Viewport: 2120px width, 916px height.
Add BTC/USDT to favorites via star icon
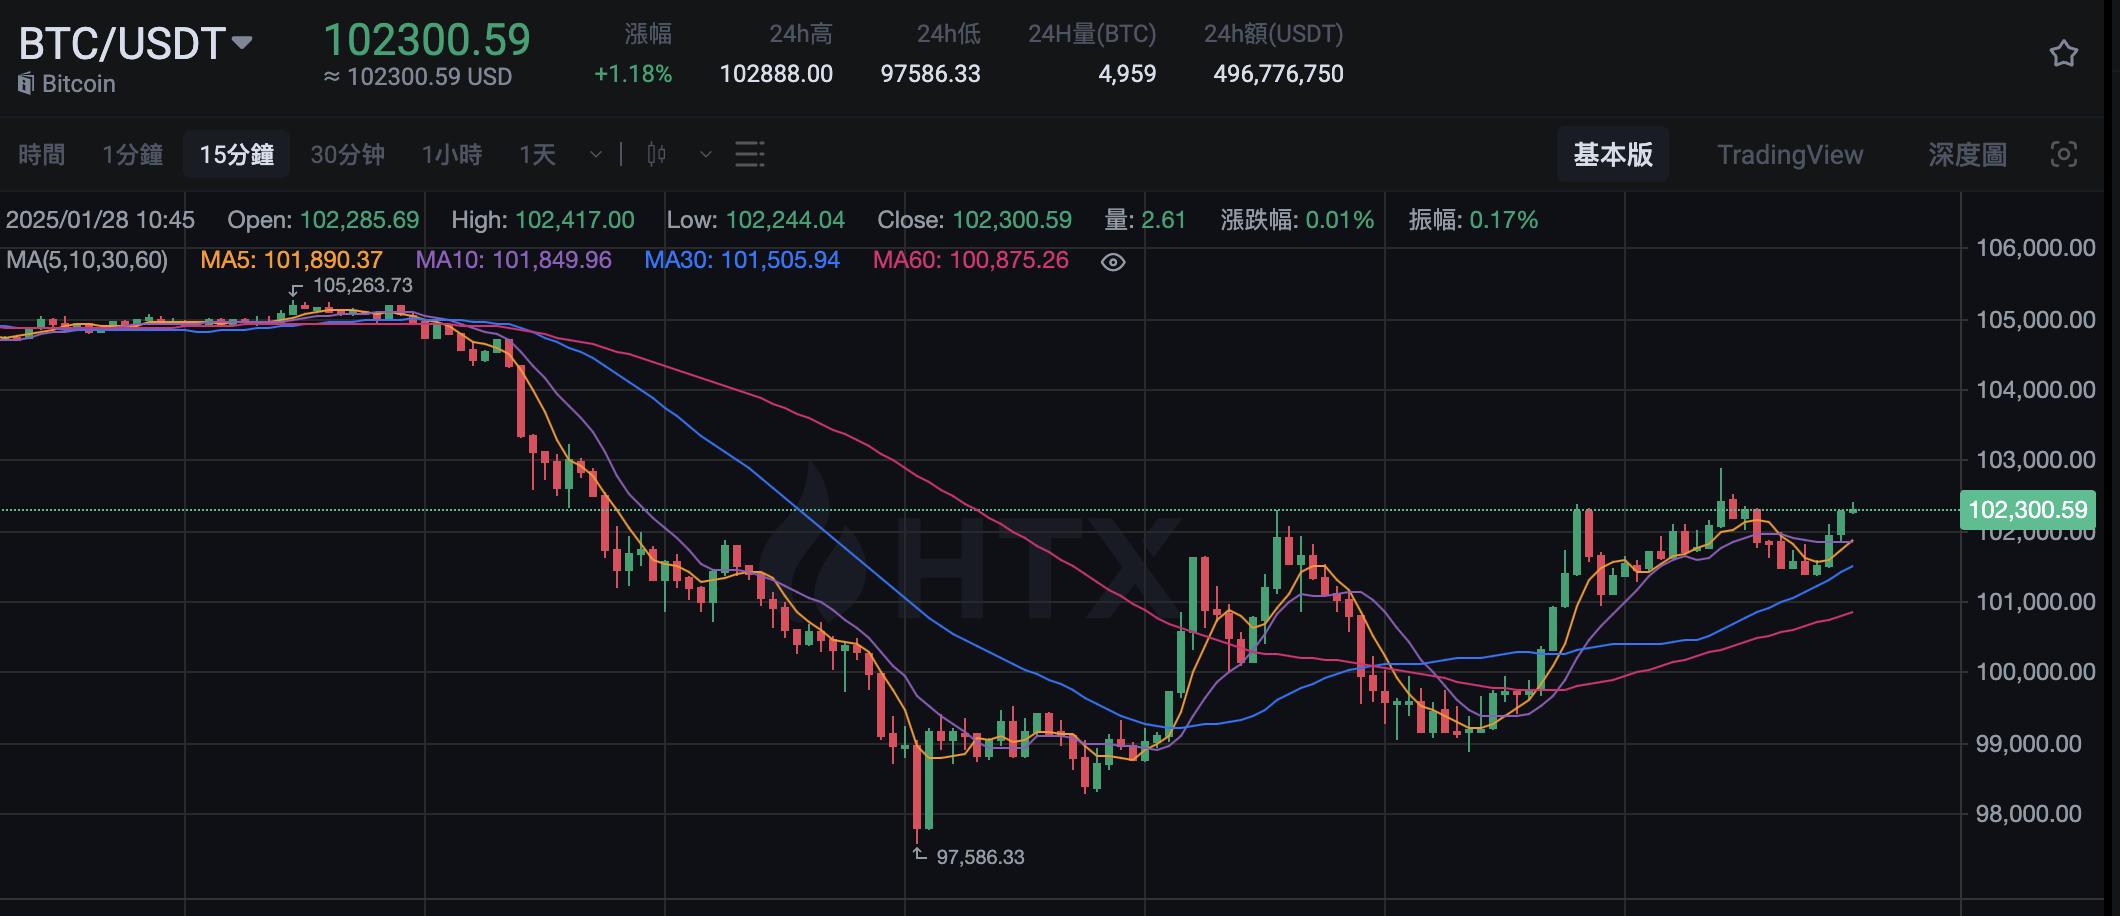tap(2063, 53)
